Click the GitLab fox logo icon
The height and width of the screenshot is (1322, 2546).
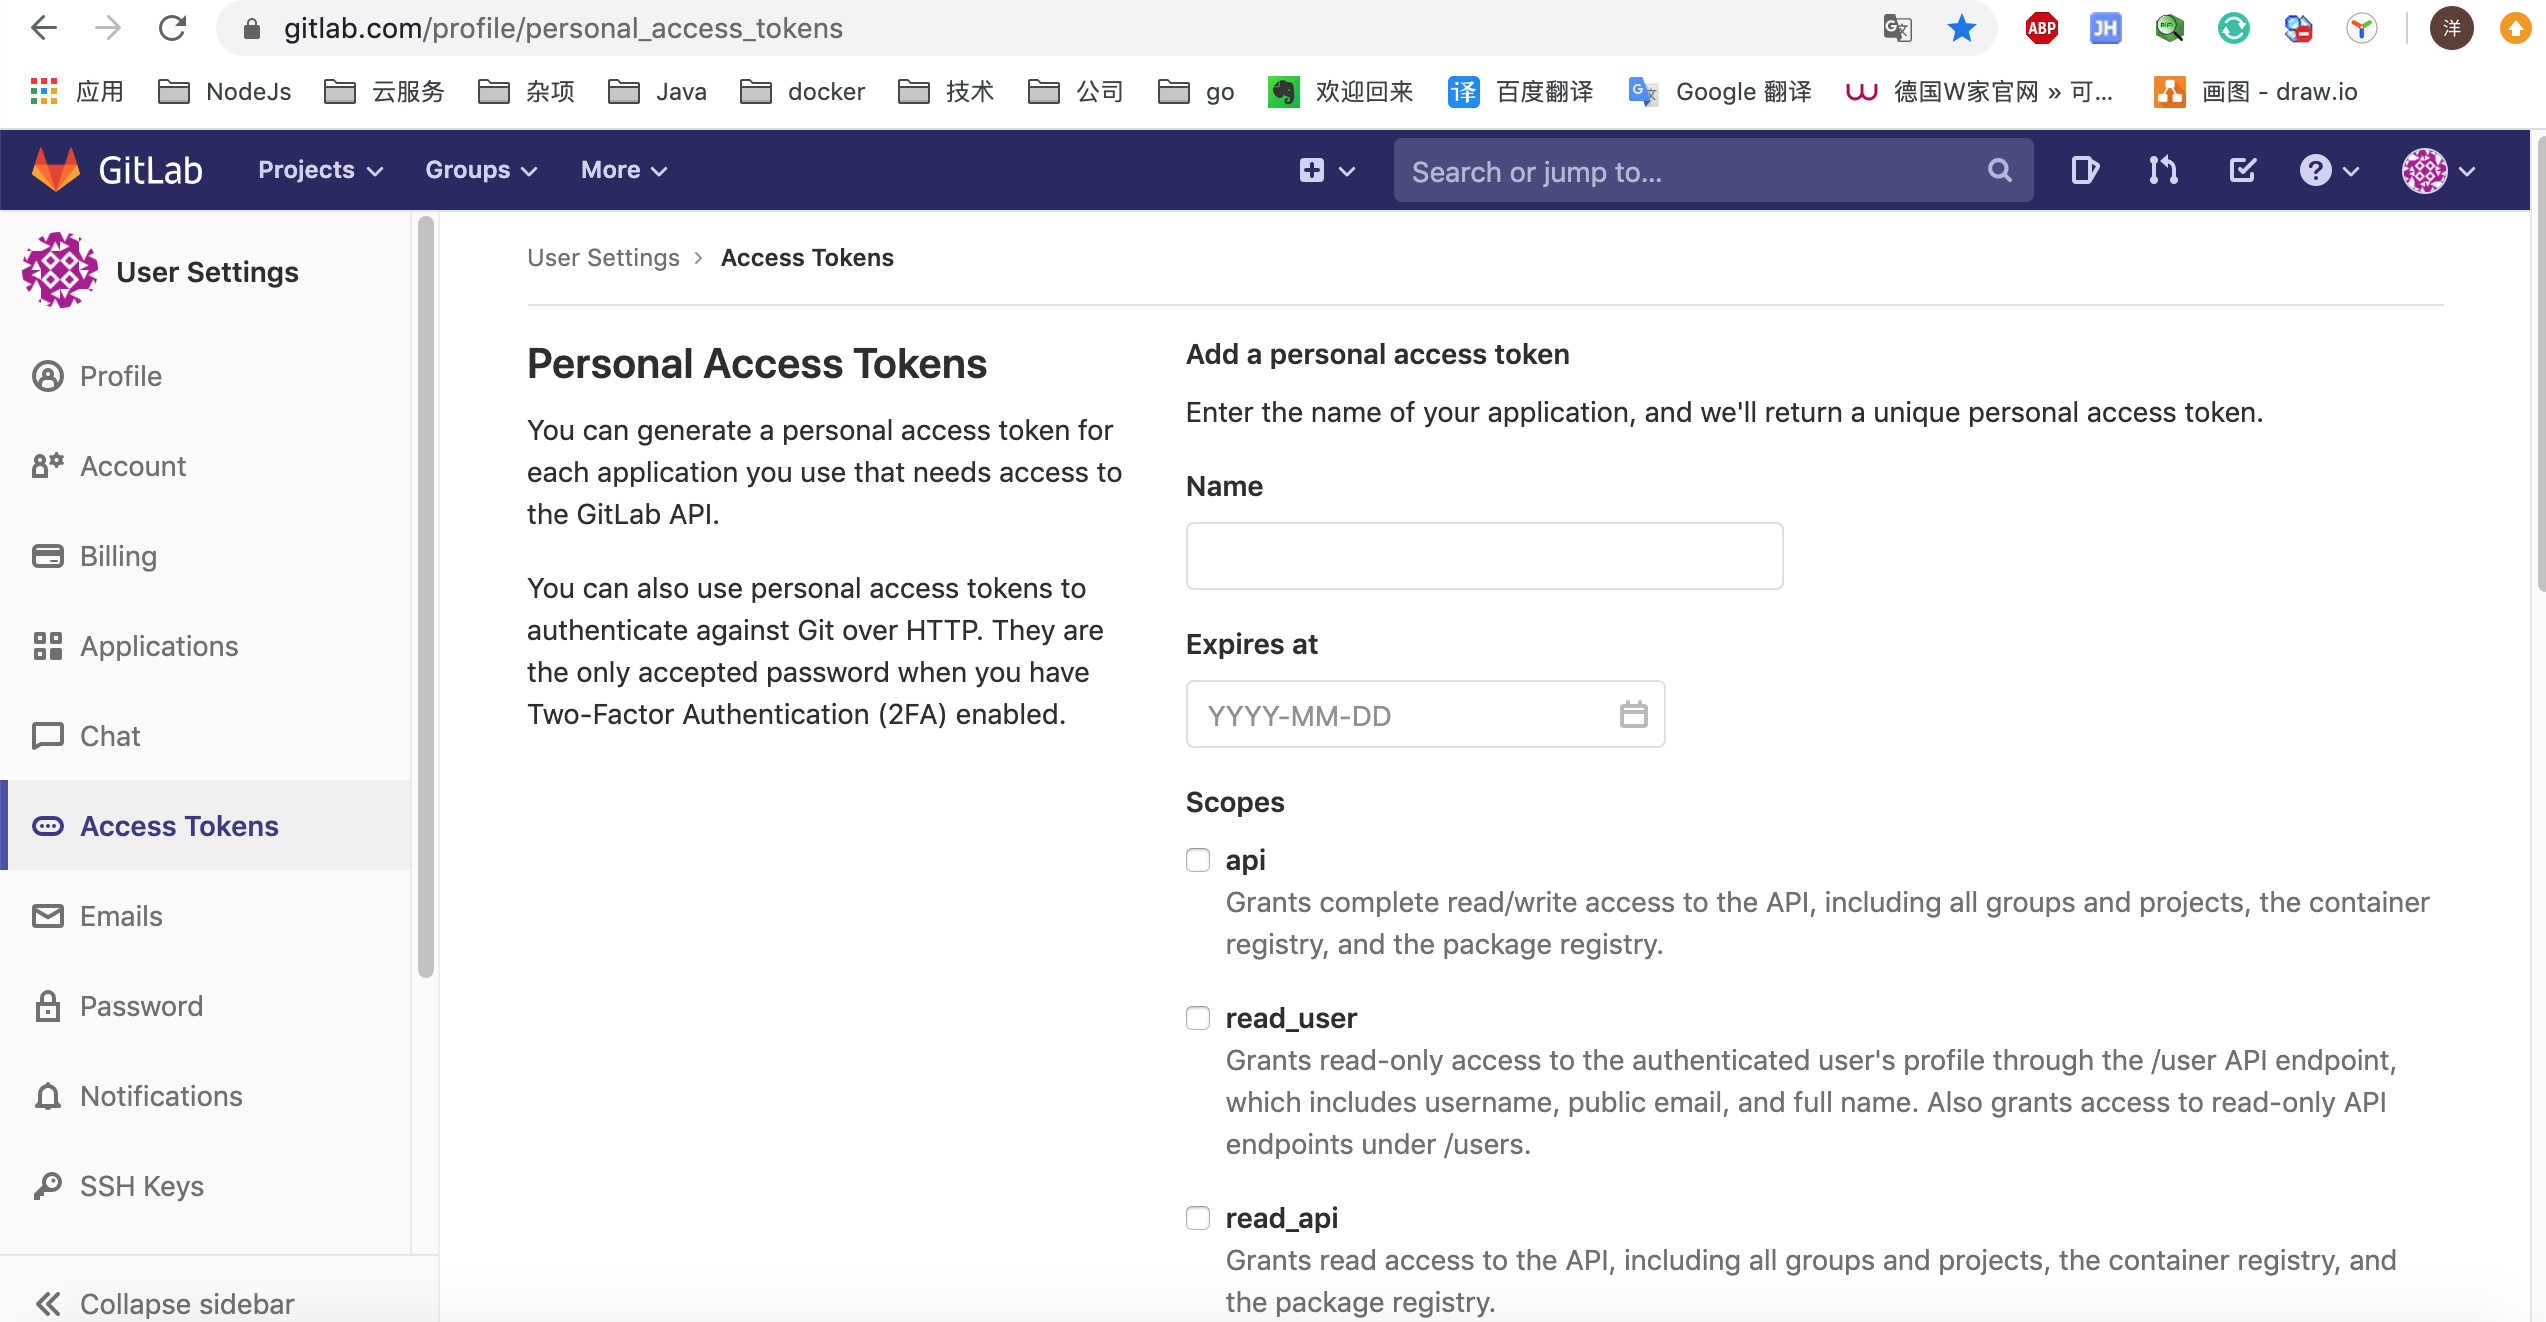[56, 169]
